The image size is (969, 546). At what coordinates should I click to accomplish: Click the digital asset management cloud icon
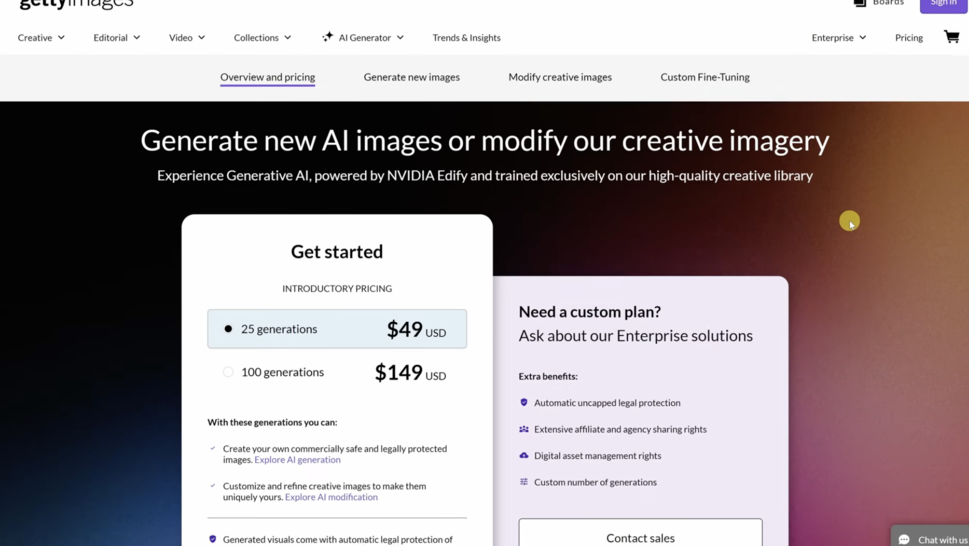tap(524, 455)
